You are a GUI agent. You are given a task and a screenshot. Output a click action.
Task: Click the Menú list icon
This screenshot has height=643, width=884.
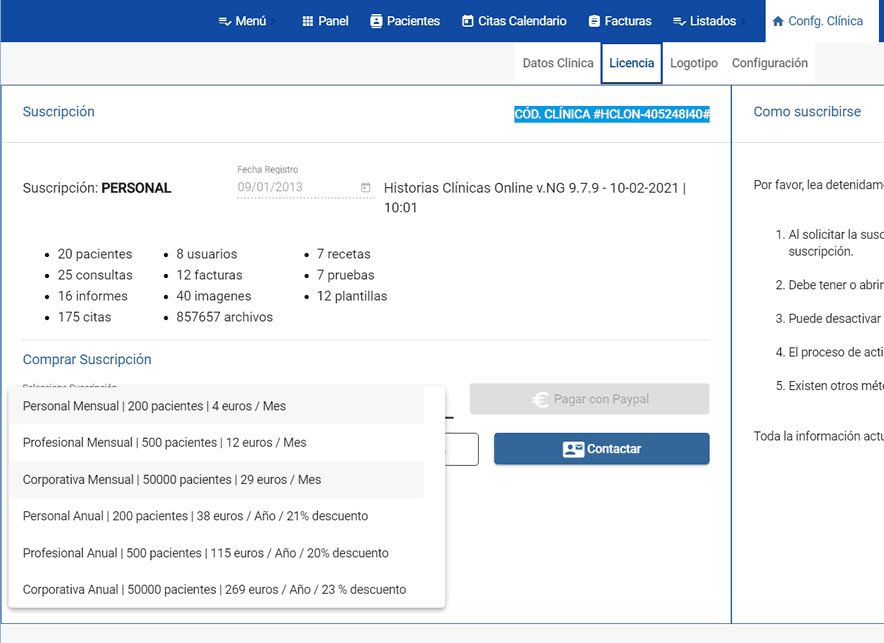pyautogui.click(x=225, y=21)
